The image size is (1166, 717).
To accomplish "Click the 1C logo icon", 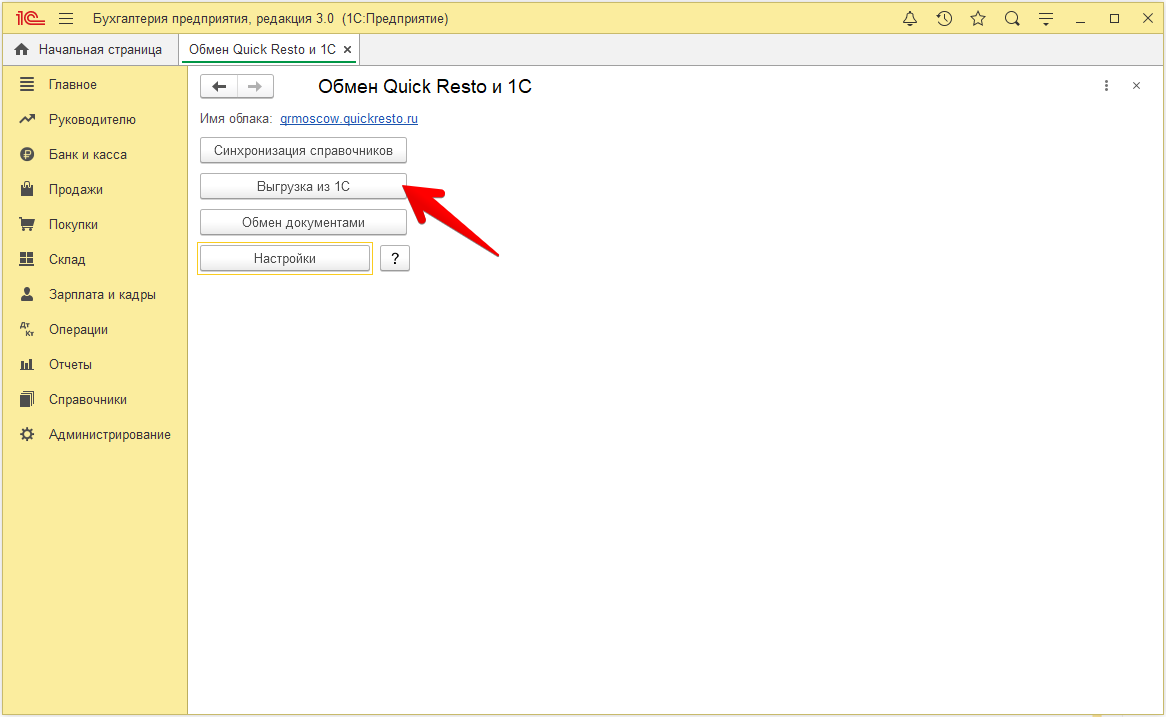I will pos(30,19).
